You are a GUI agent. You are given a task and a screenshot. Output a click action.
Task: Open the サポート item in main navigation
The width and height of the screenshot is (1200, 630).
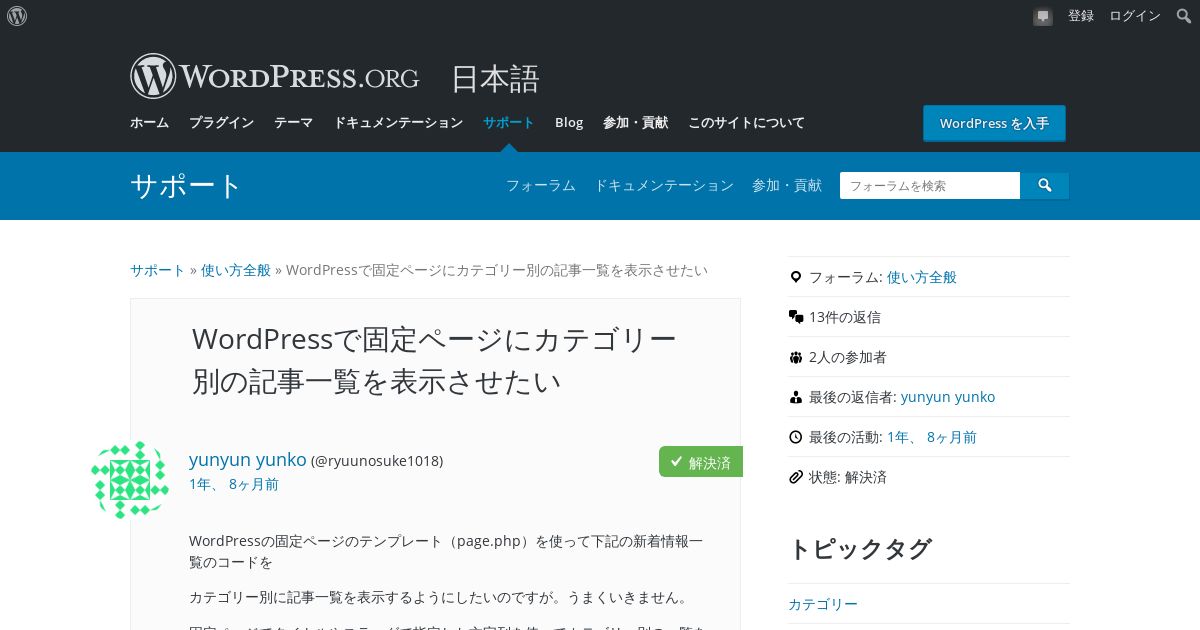(509, 123)
